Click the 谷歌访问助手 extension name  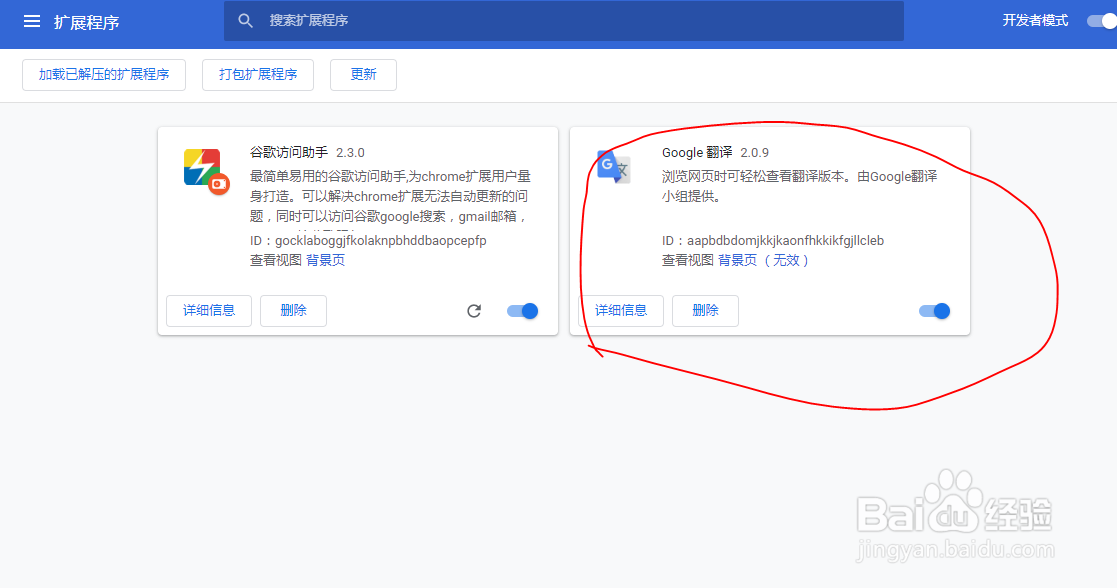(289, 153)
